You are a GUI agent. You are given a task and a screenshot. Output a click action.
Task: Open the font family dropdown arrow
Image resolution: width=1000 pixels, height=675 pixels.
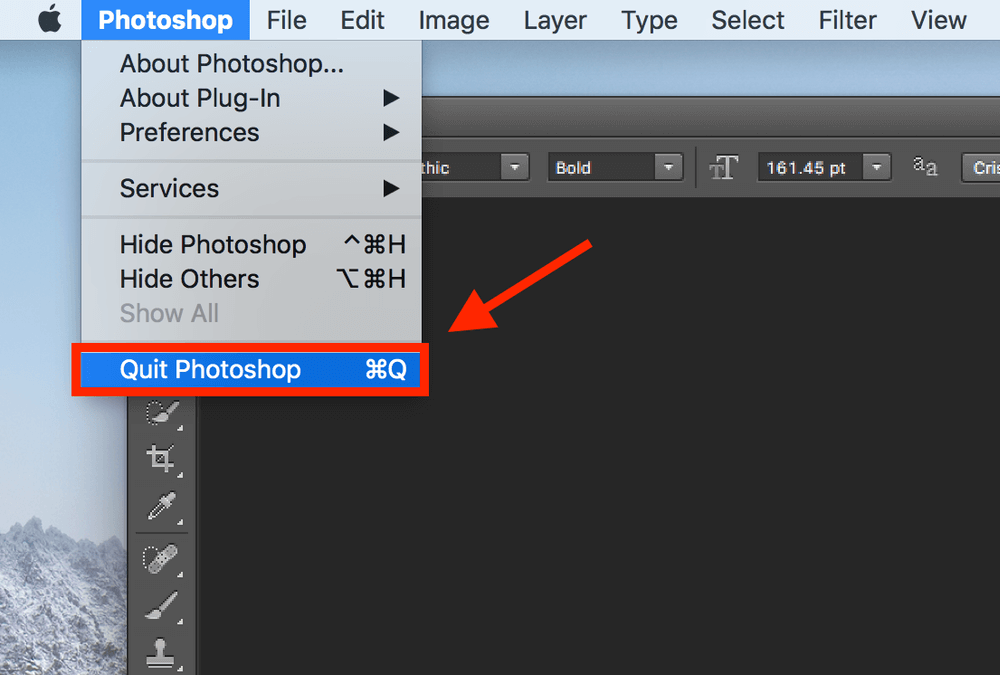click(514, 168)
